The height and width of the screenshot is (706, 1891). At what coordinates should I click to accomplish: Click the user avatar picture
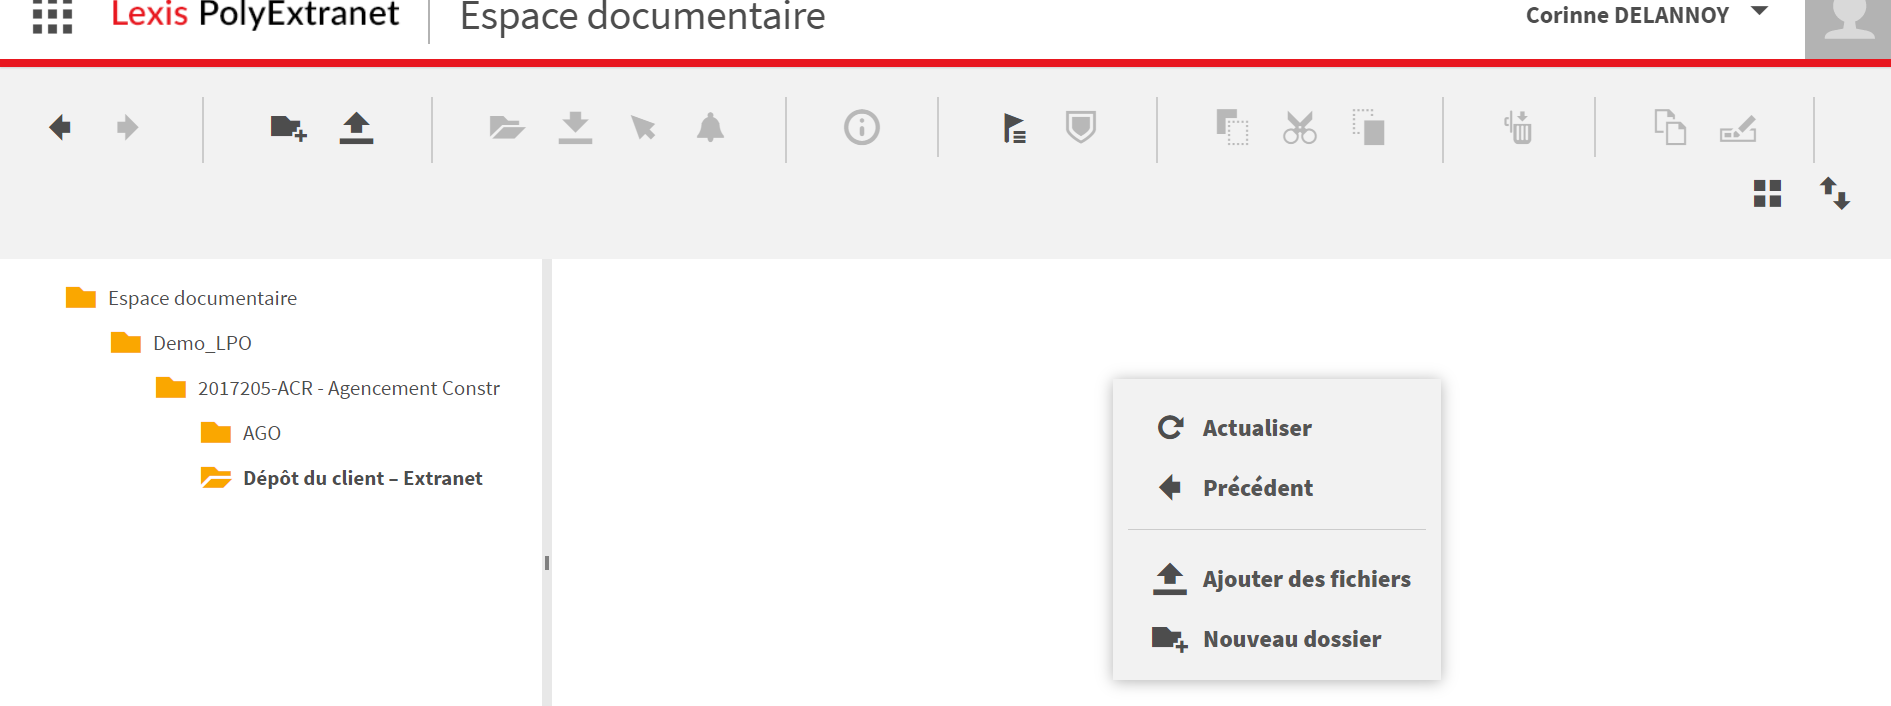1848,29
